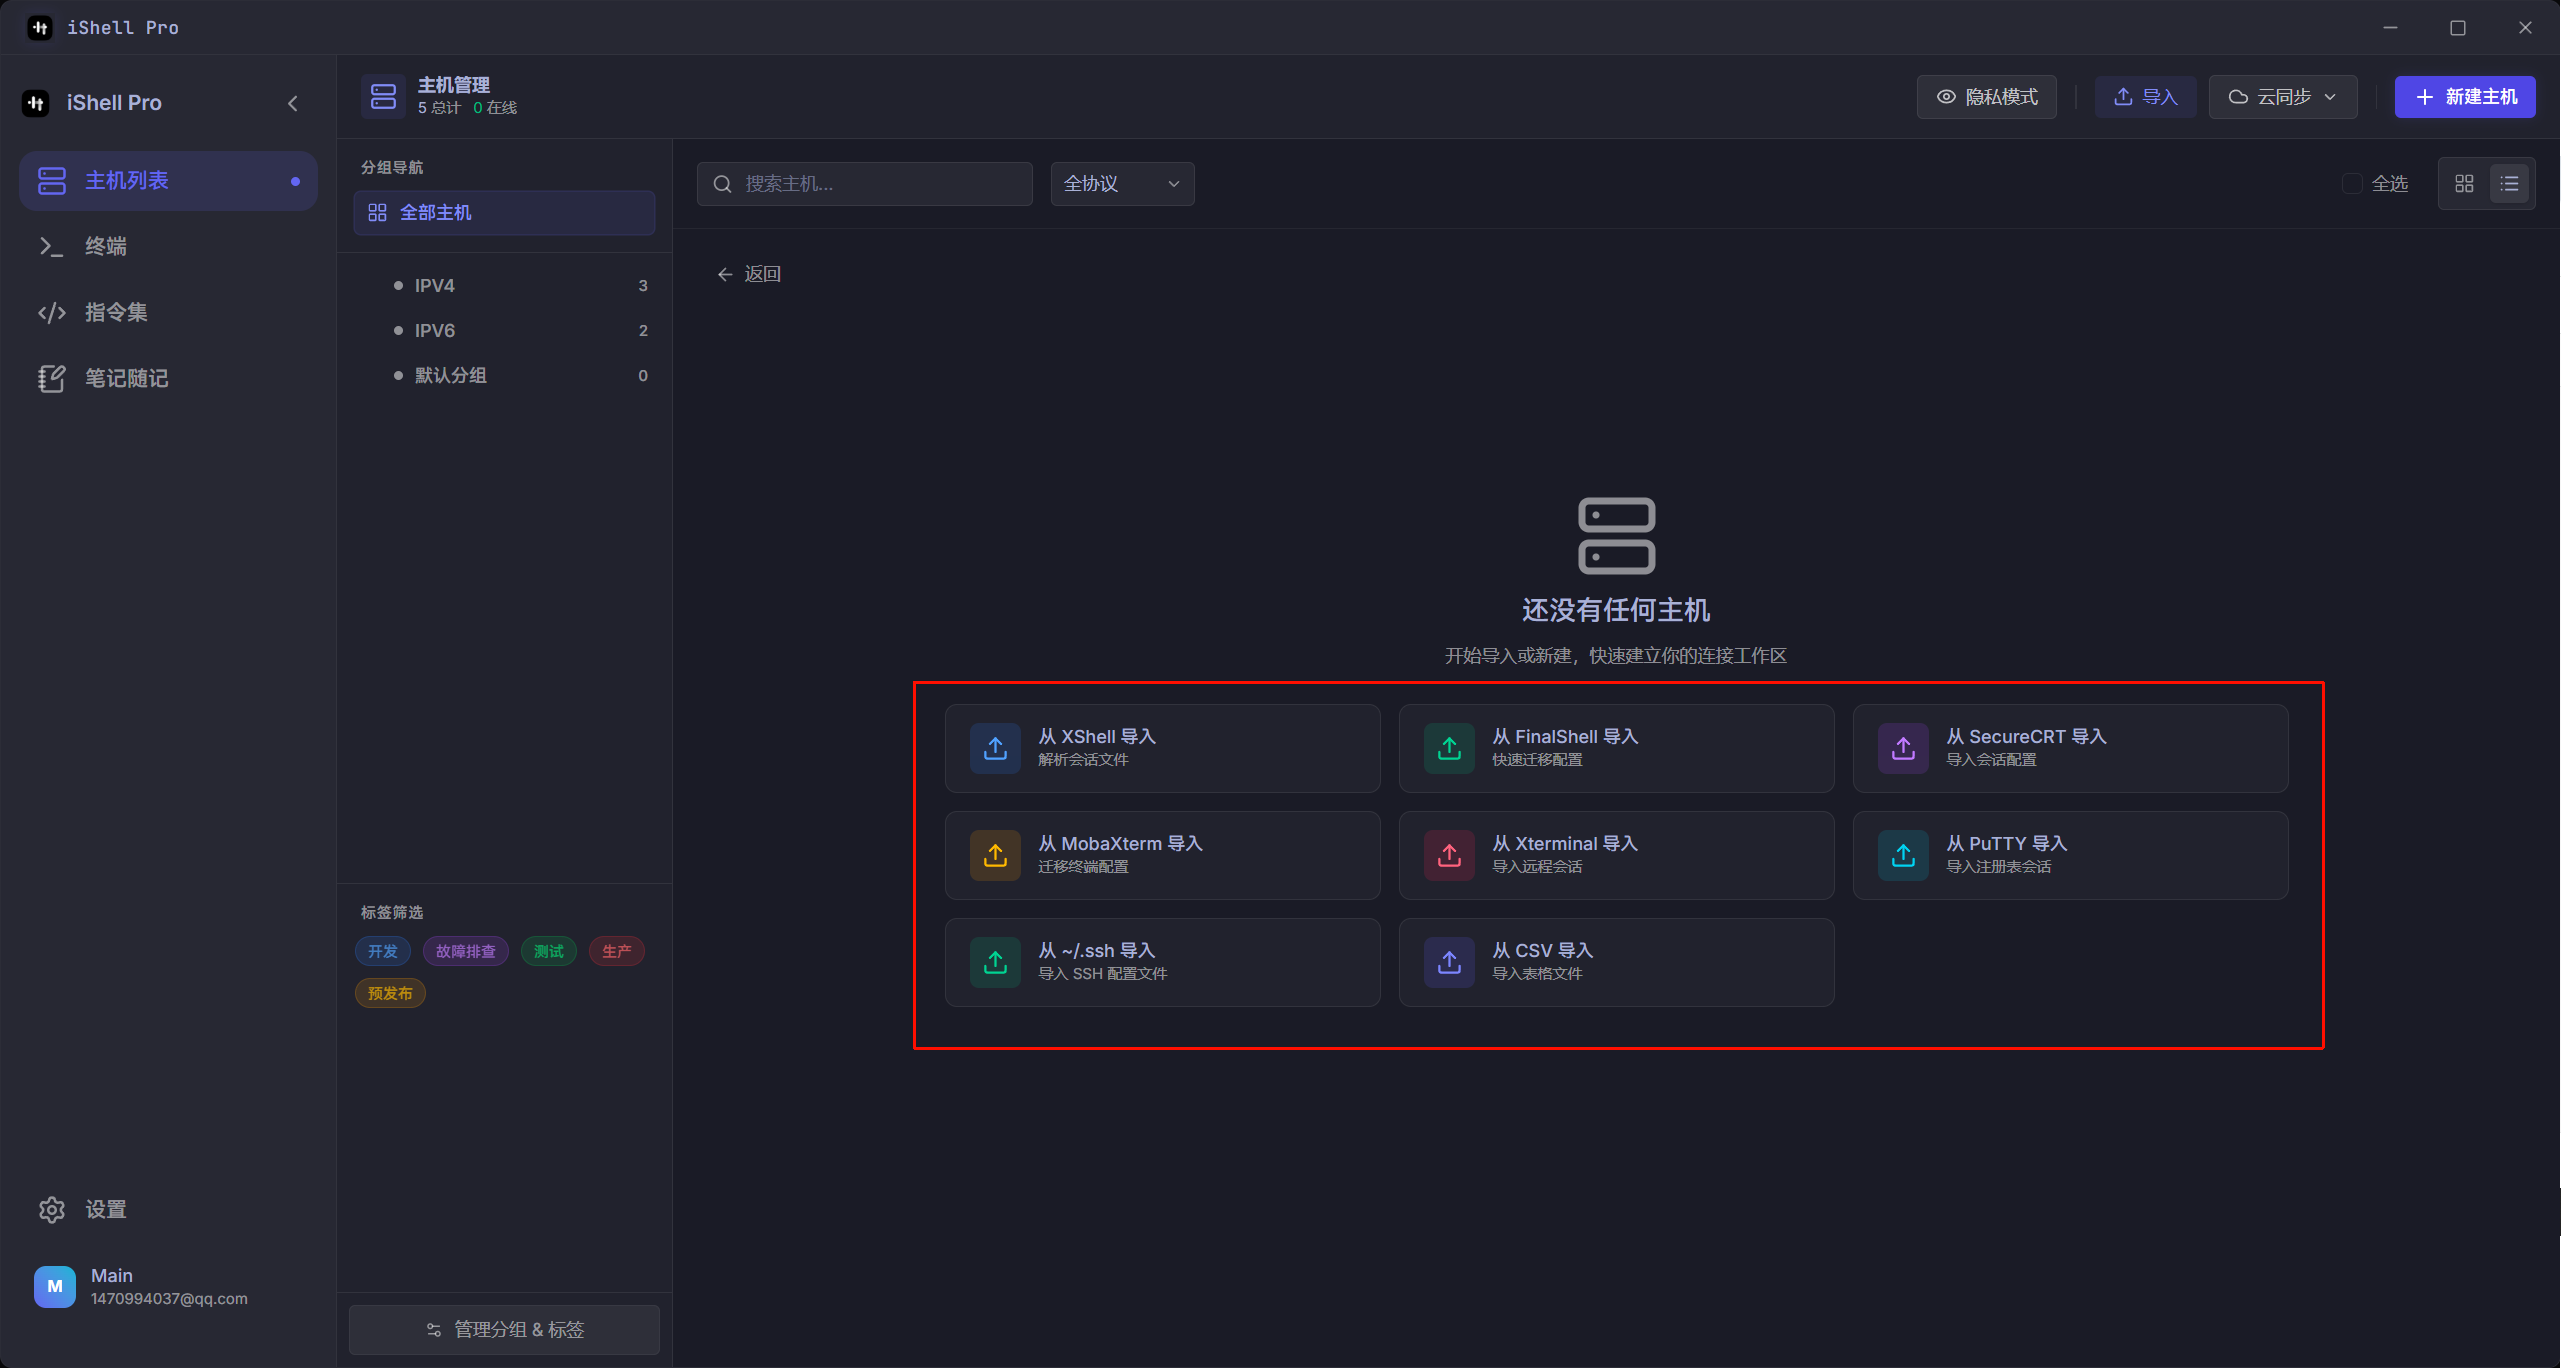
Task: Open the 云同步 cloud sync dropdown
Action: (x=2283, y=97)
